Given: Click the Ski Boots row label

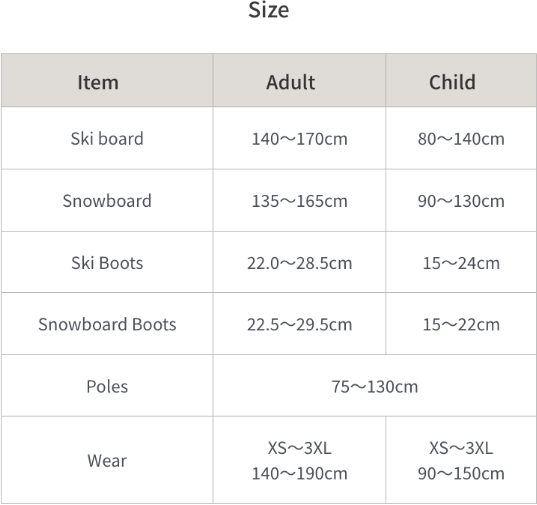Looking at the screenshot, I should (107, 263).
